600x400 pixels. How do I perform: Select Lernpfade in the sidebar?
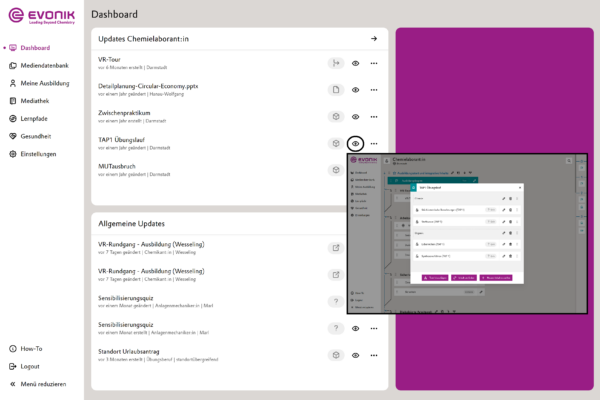point(28,119)
